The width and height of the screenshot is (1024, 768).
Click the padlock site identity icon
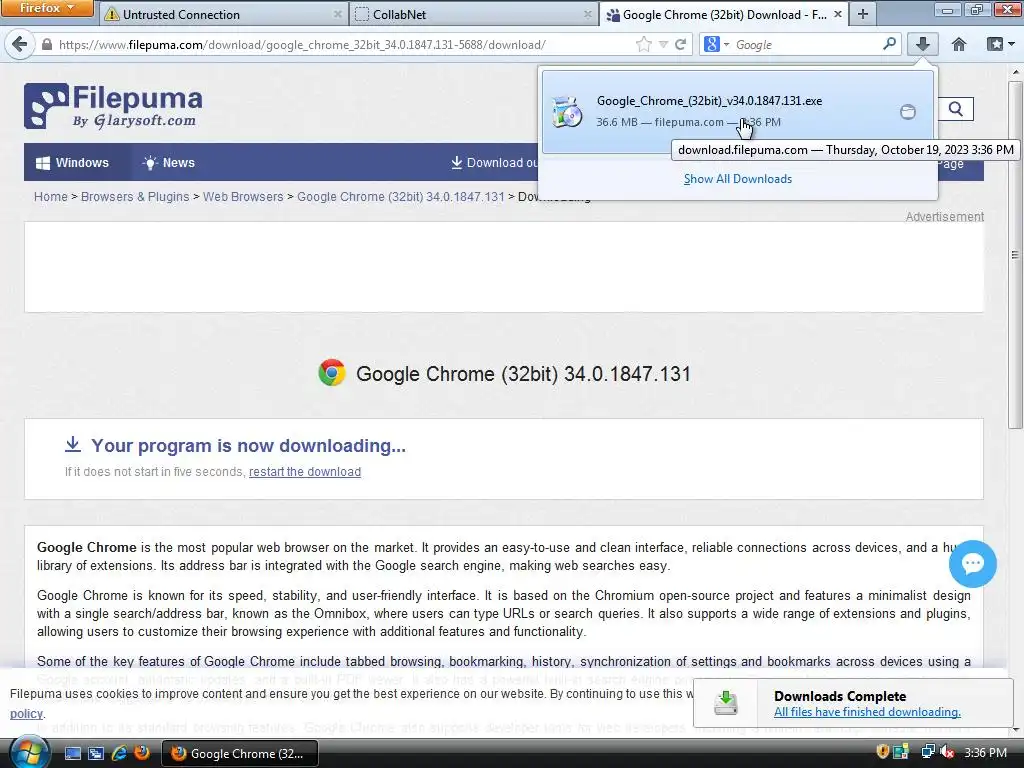(46, 44)
